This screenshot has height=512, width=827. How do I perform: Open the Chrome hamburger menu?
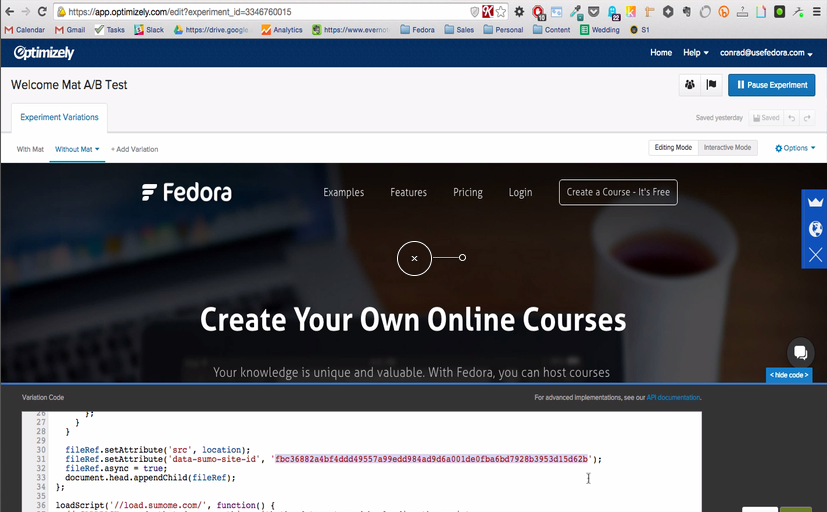[816, 12]
